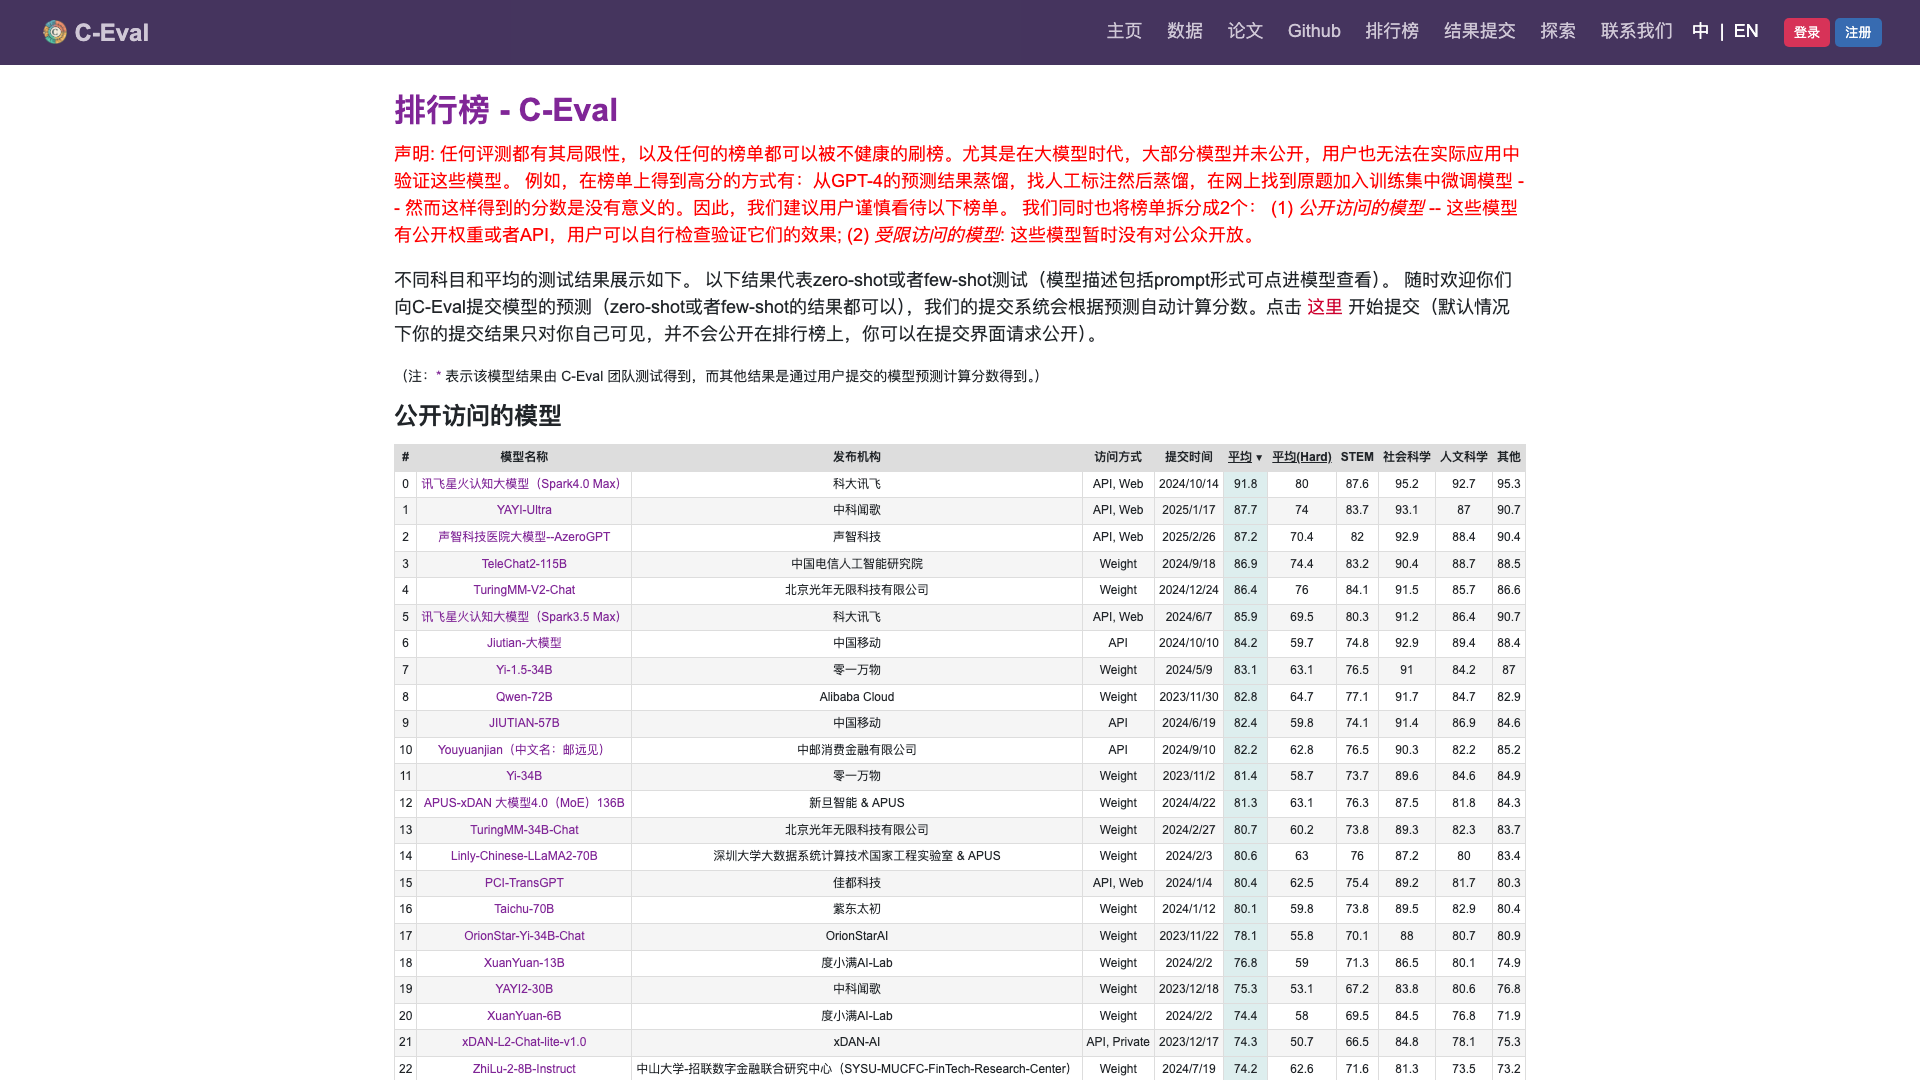Open 声智科技医院大模型--AzeroGPT link
This screenshot has height=1080, width=1920.
[524, 537]
